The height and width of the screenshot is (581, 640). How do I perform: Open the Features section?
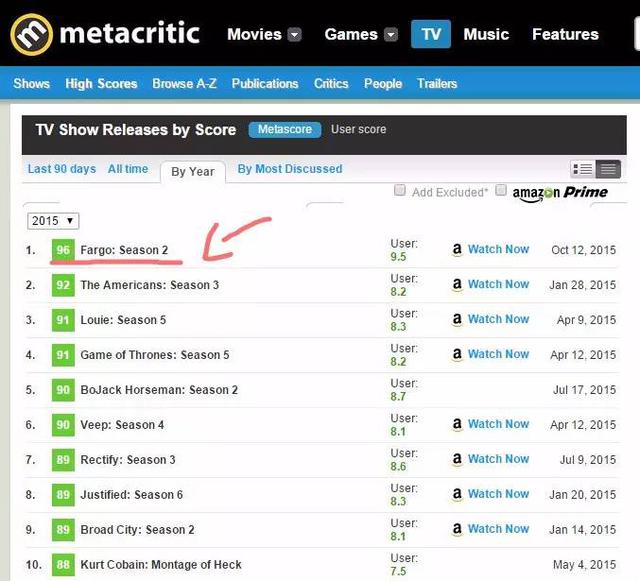565,34
